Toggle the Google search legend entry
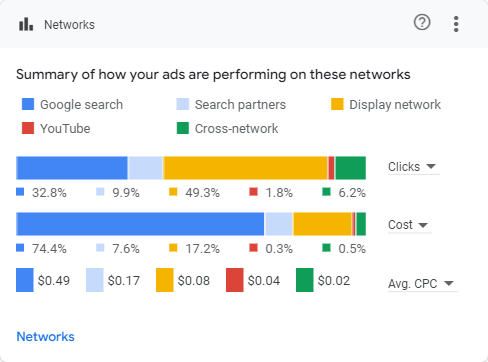This screenshot has height=362, width=488. [72, 104]
